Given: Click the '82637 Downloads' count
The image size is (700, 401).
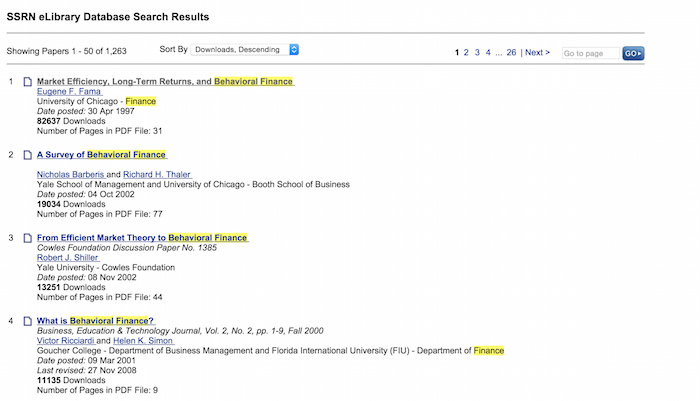Looking at the screenshot, I should pyautogui.click(x=71, y=121).
